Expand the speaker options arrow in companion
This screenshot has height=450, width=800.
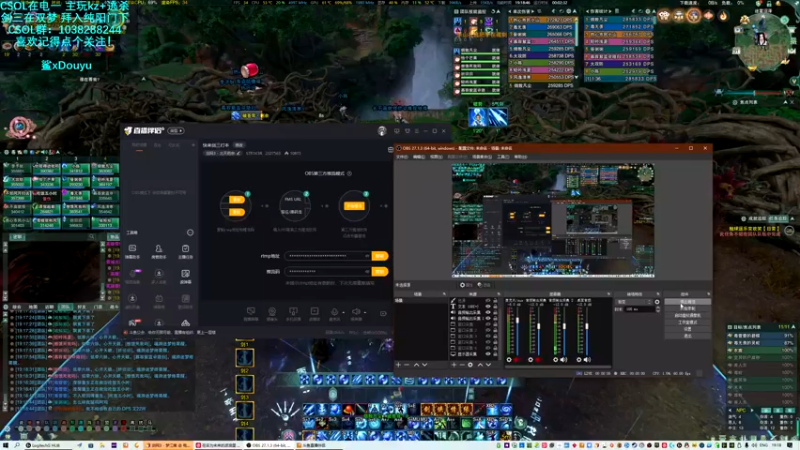pos(365,312)
